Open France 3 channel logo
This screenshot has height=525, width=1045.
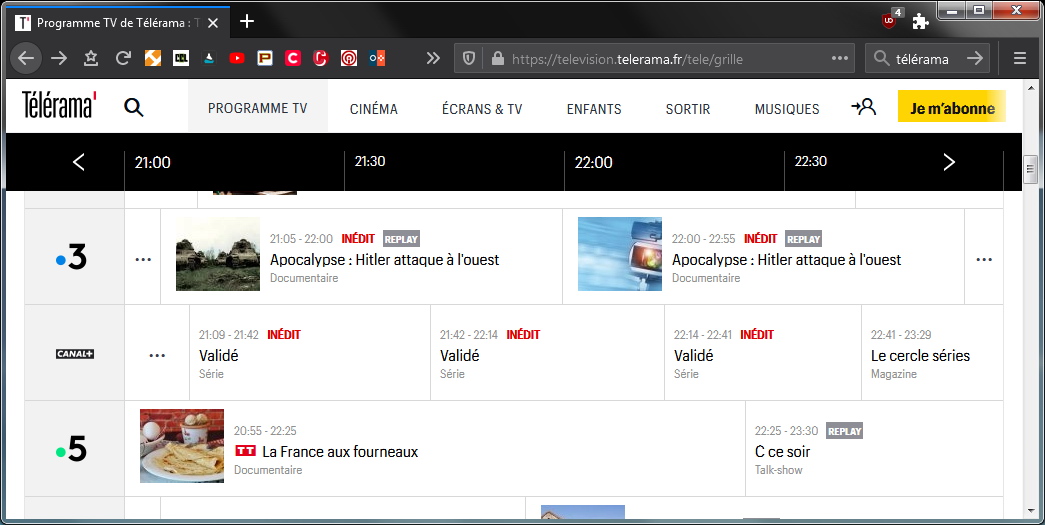point(71,257)
